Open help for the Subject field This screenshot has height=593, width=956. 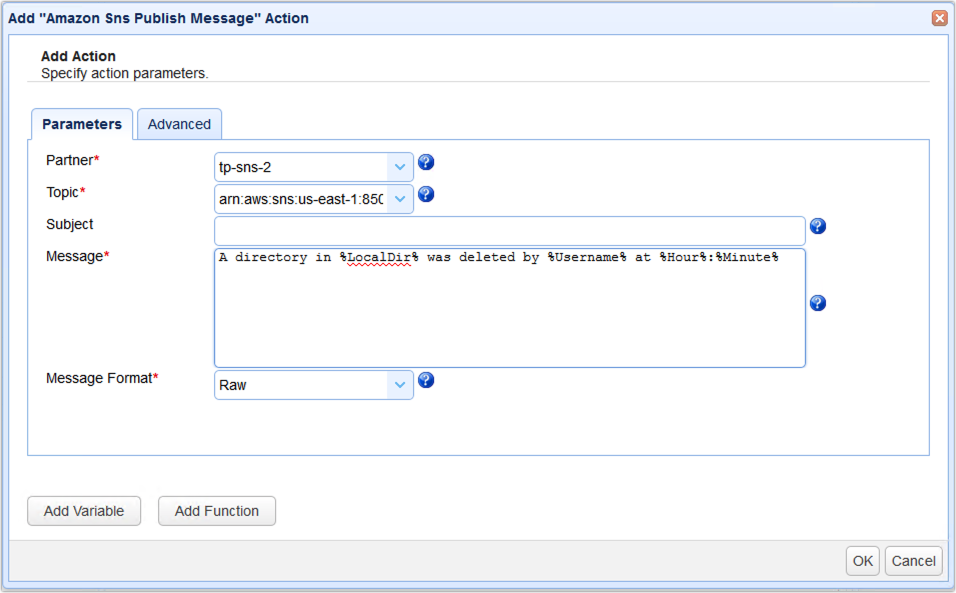[x=818, y=227]
